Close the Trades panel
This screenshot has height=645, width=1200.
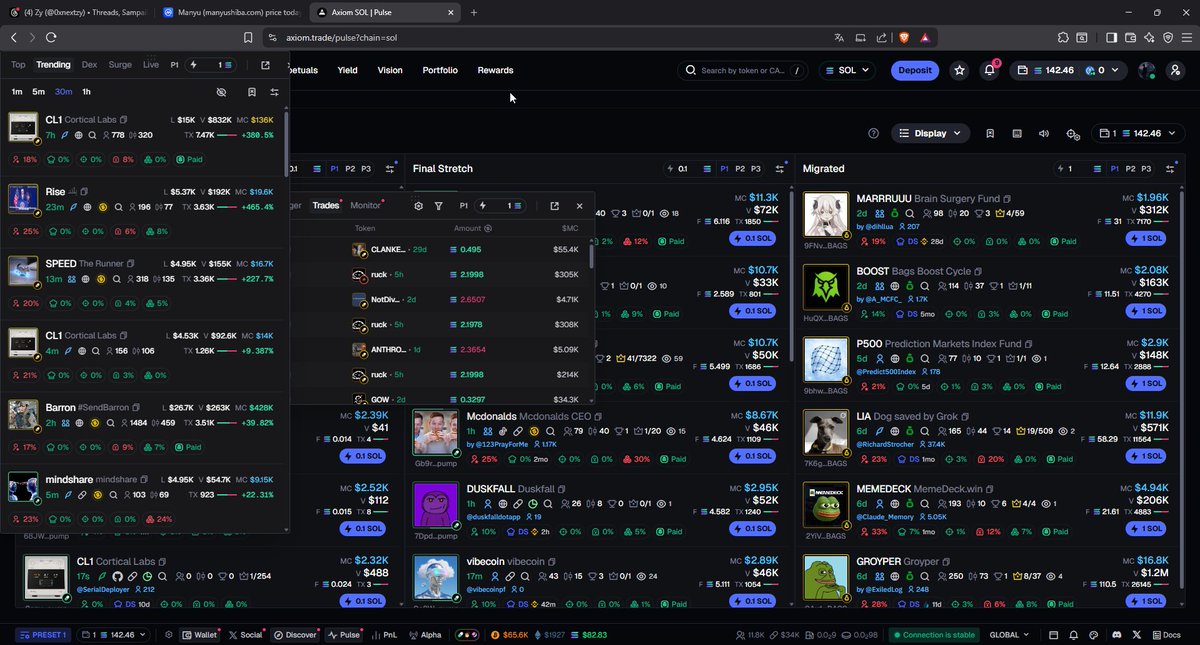pos(579,205)
